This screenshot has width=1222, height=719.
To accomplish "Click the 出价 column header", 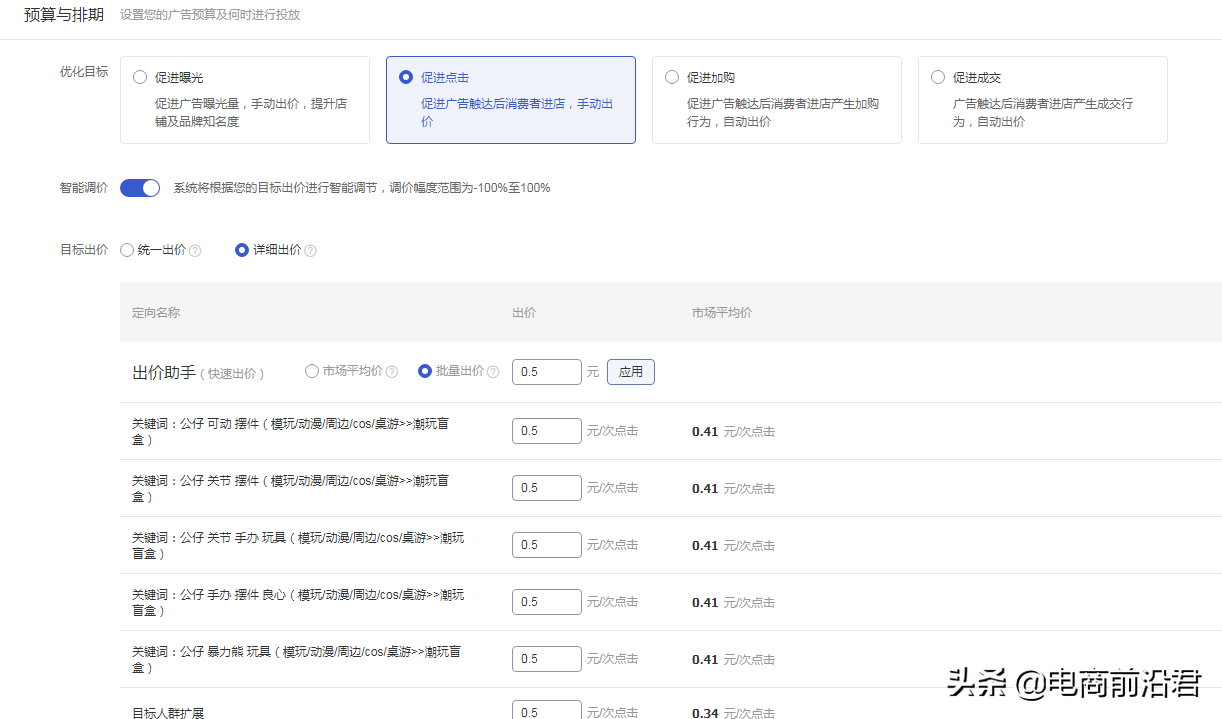I will pyautogui.click(x=524, y=312).
